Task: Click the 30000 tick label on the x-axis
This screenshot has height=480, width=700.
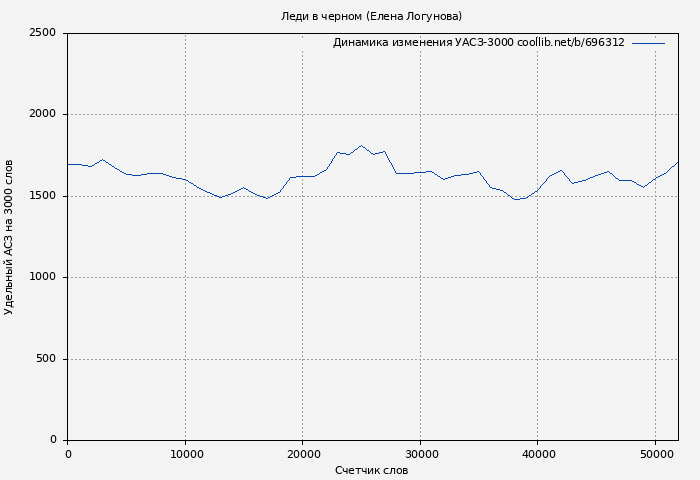Action: pyautogui.click(x=420, y=454)
